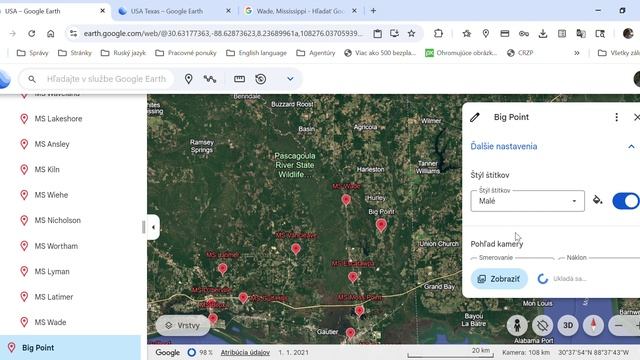Viewport: 640px width, 360px height.
Task: Open the Vrstvy layers button
Action: coord(183,325)
